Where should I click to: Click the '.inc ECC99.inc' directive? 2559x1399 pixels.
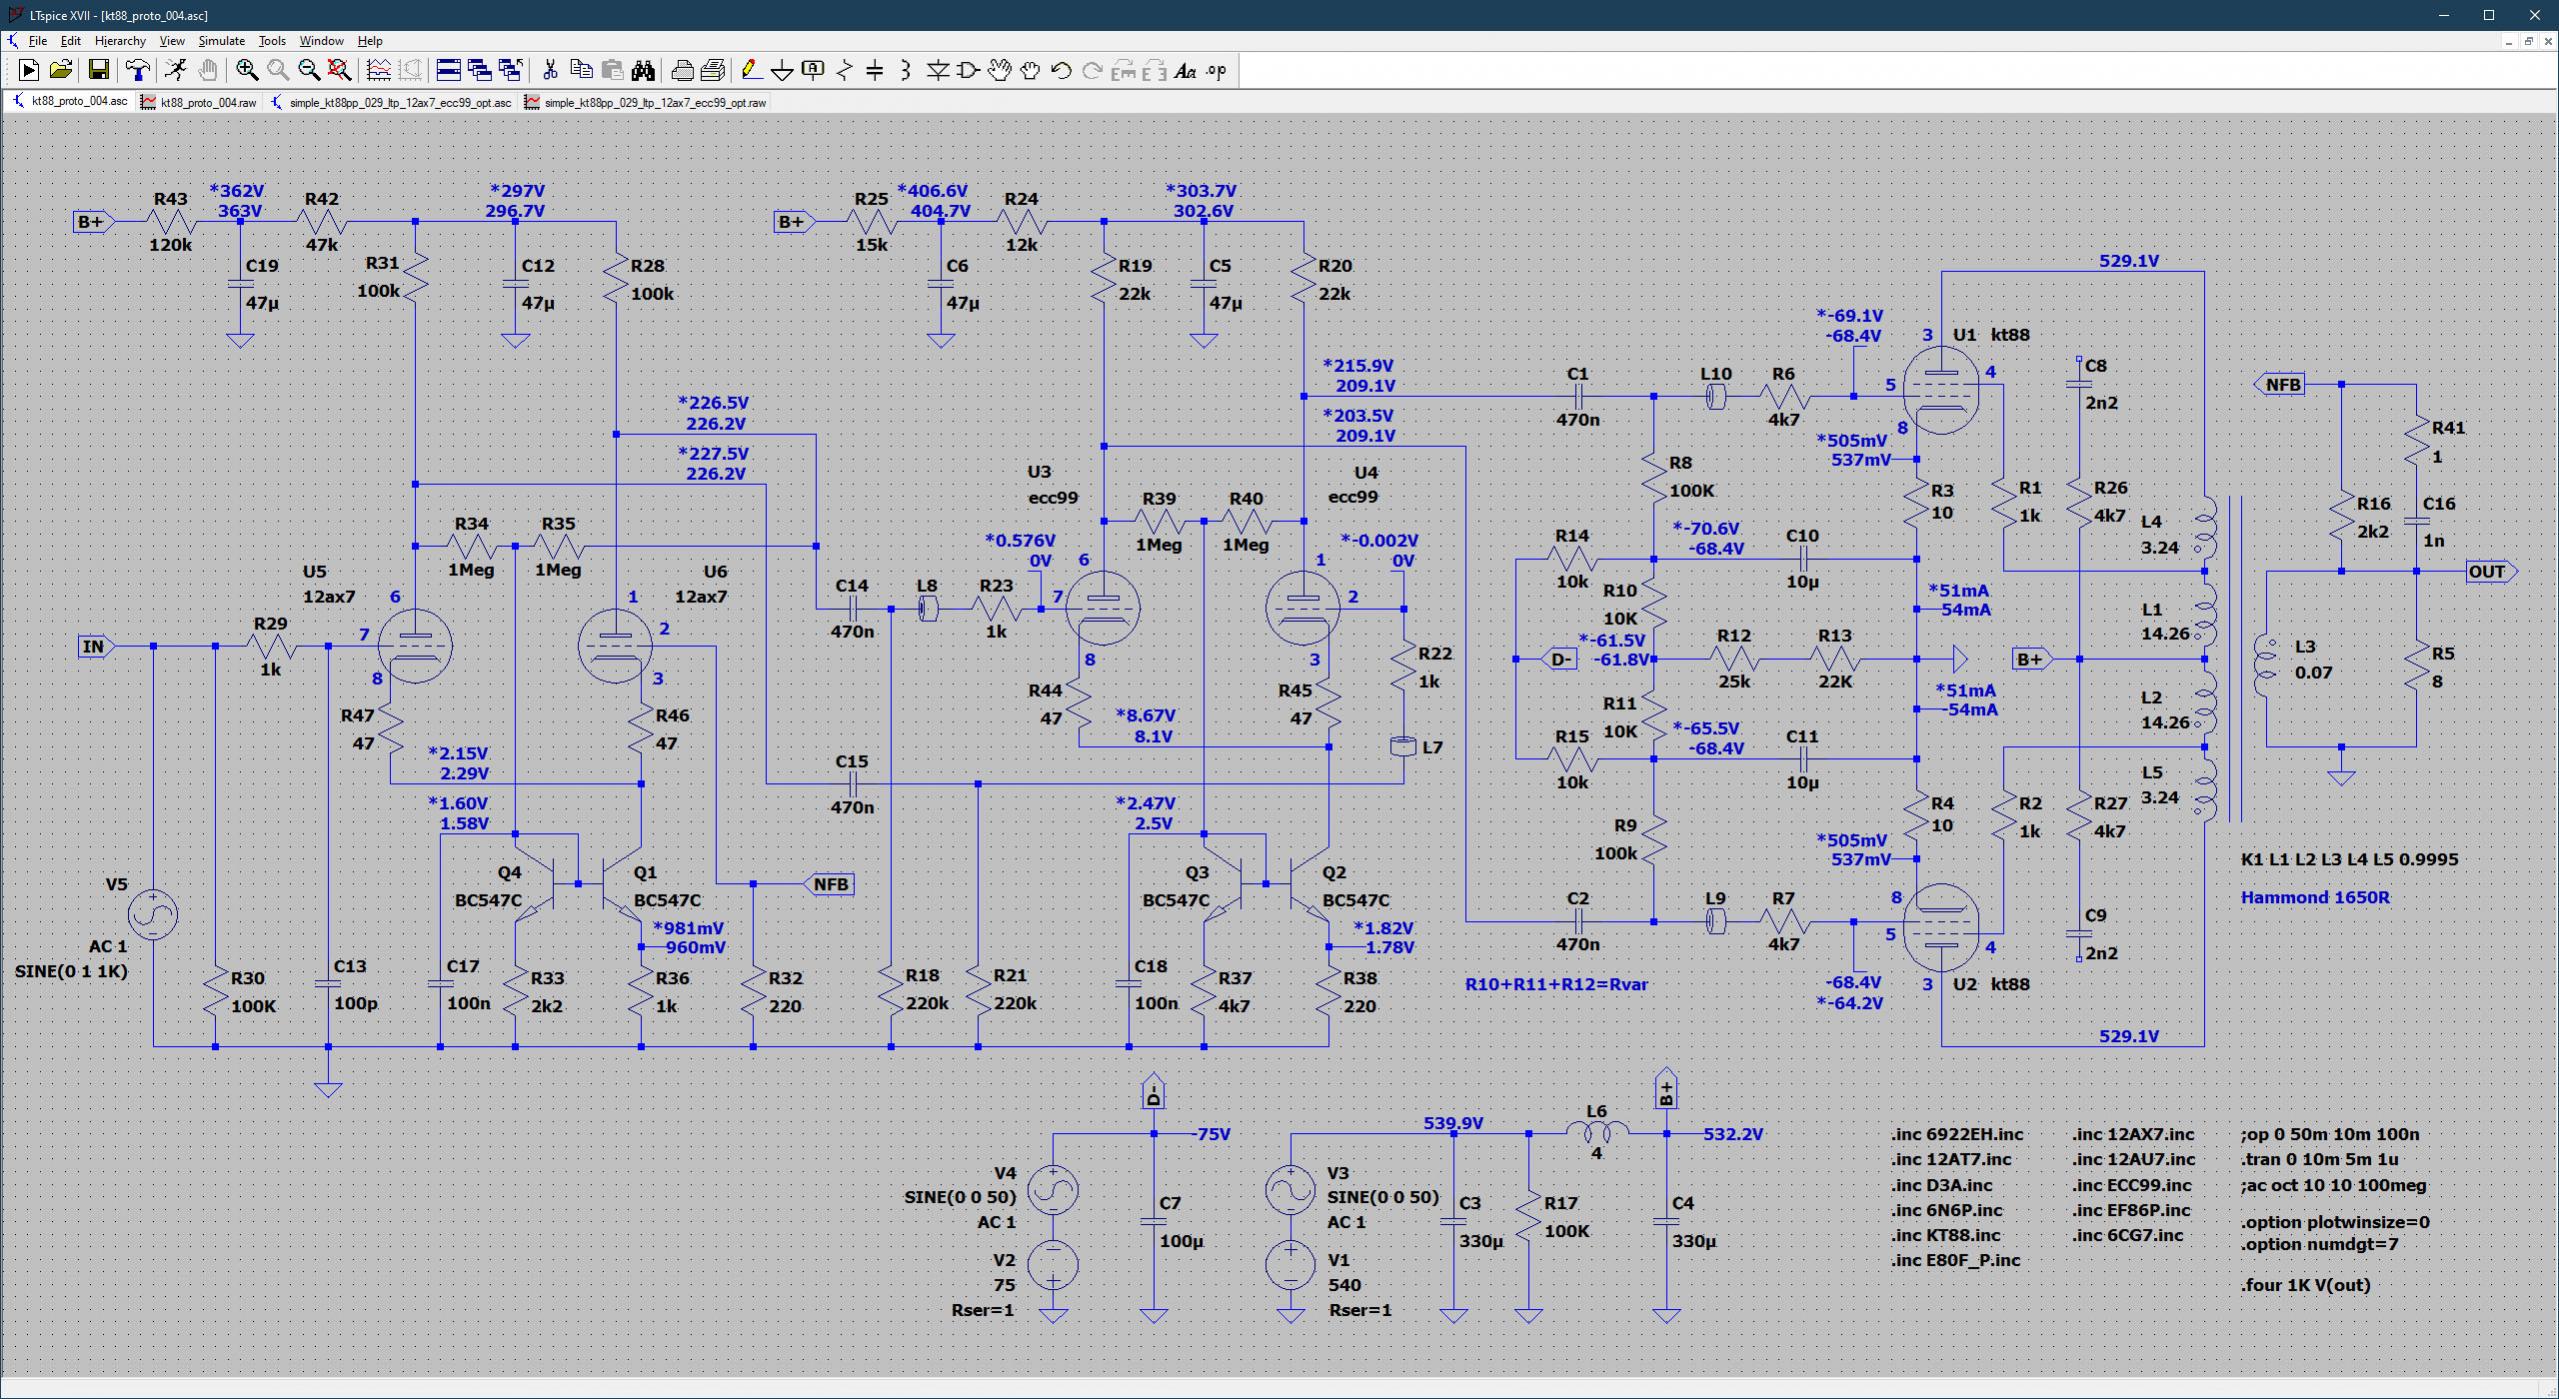point(2131,1185)
